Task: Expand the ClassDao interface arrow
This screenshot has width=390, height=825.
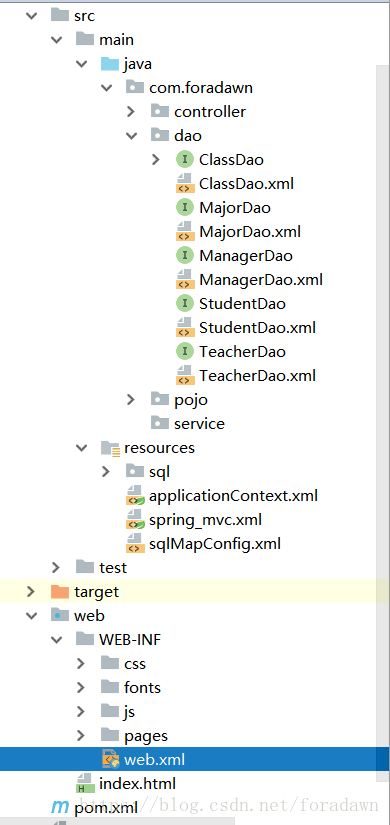Action: click(x=156, y=159)
